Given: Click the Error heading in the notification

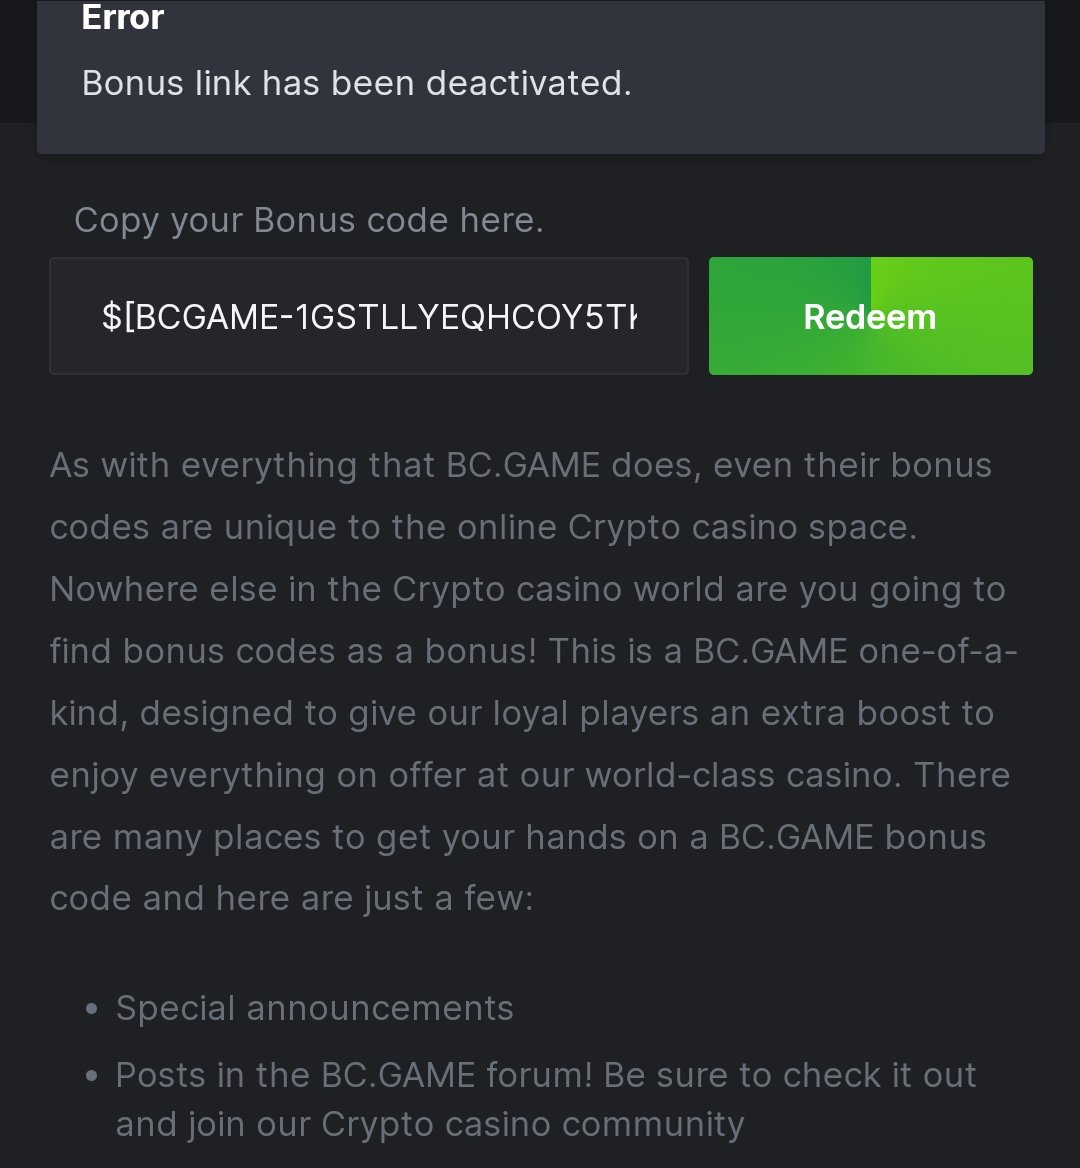Looking at the screenshot, I should [x=123, y=18].
